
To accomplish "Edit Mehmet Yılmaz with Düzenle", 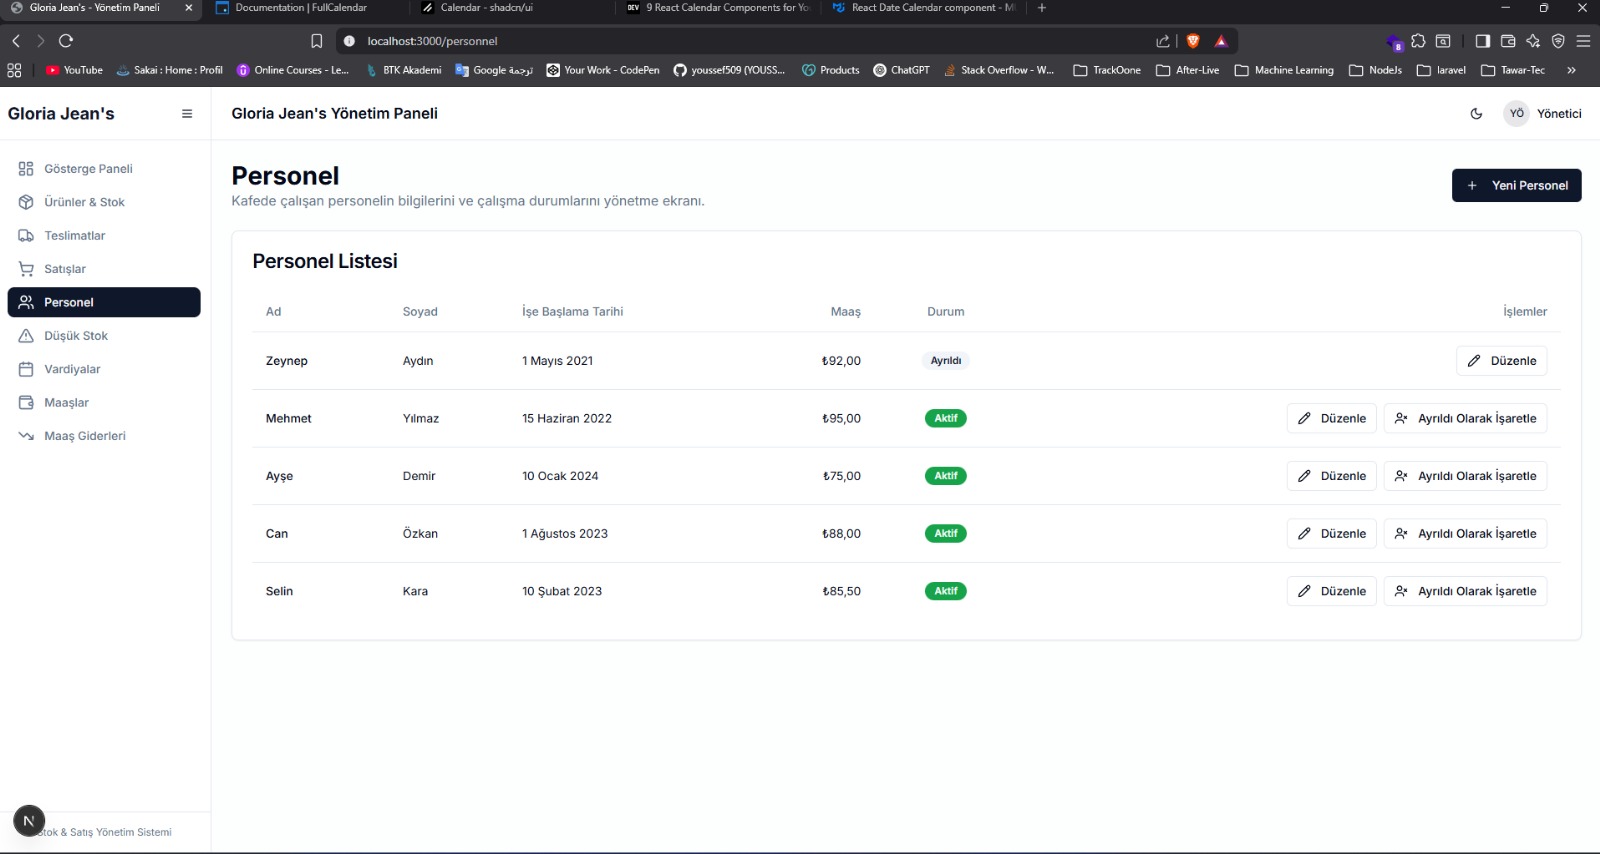I will click(x=1331, y=419).
